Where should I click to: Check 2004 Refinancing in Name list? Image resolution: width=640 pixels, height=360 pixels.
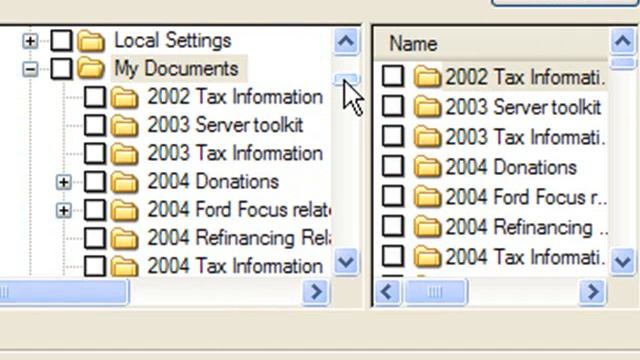pos(393,226)
